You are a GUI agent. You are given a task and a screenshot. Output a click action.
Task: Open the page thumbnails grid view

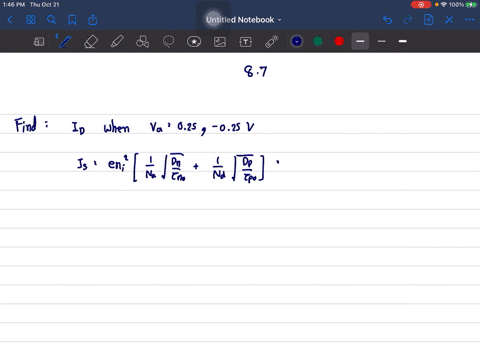[x=31, y=20]
